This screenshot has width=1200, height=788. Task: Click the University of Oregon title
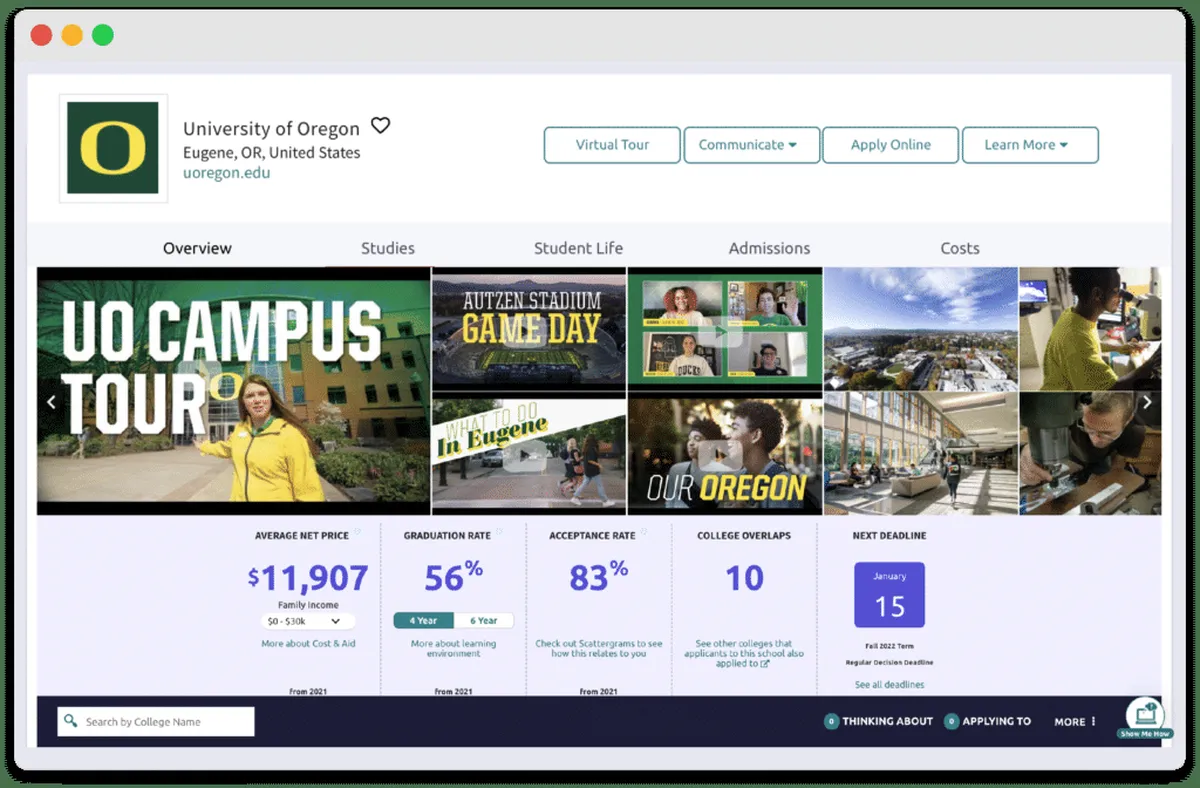pos(271,128)
